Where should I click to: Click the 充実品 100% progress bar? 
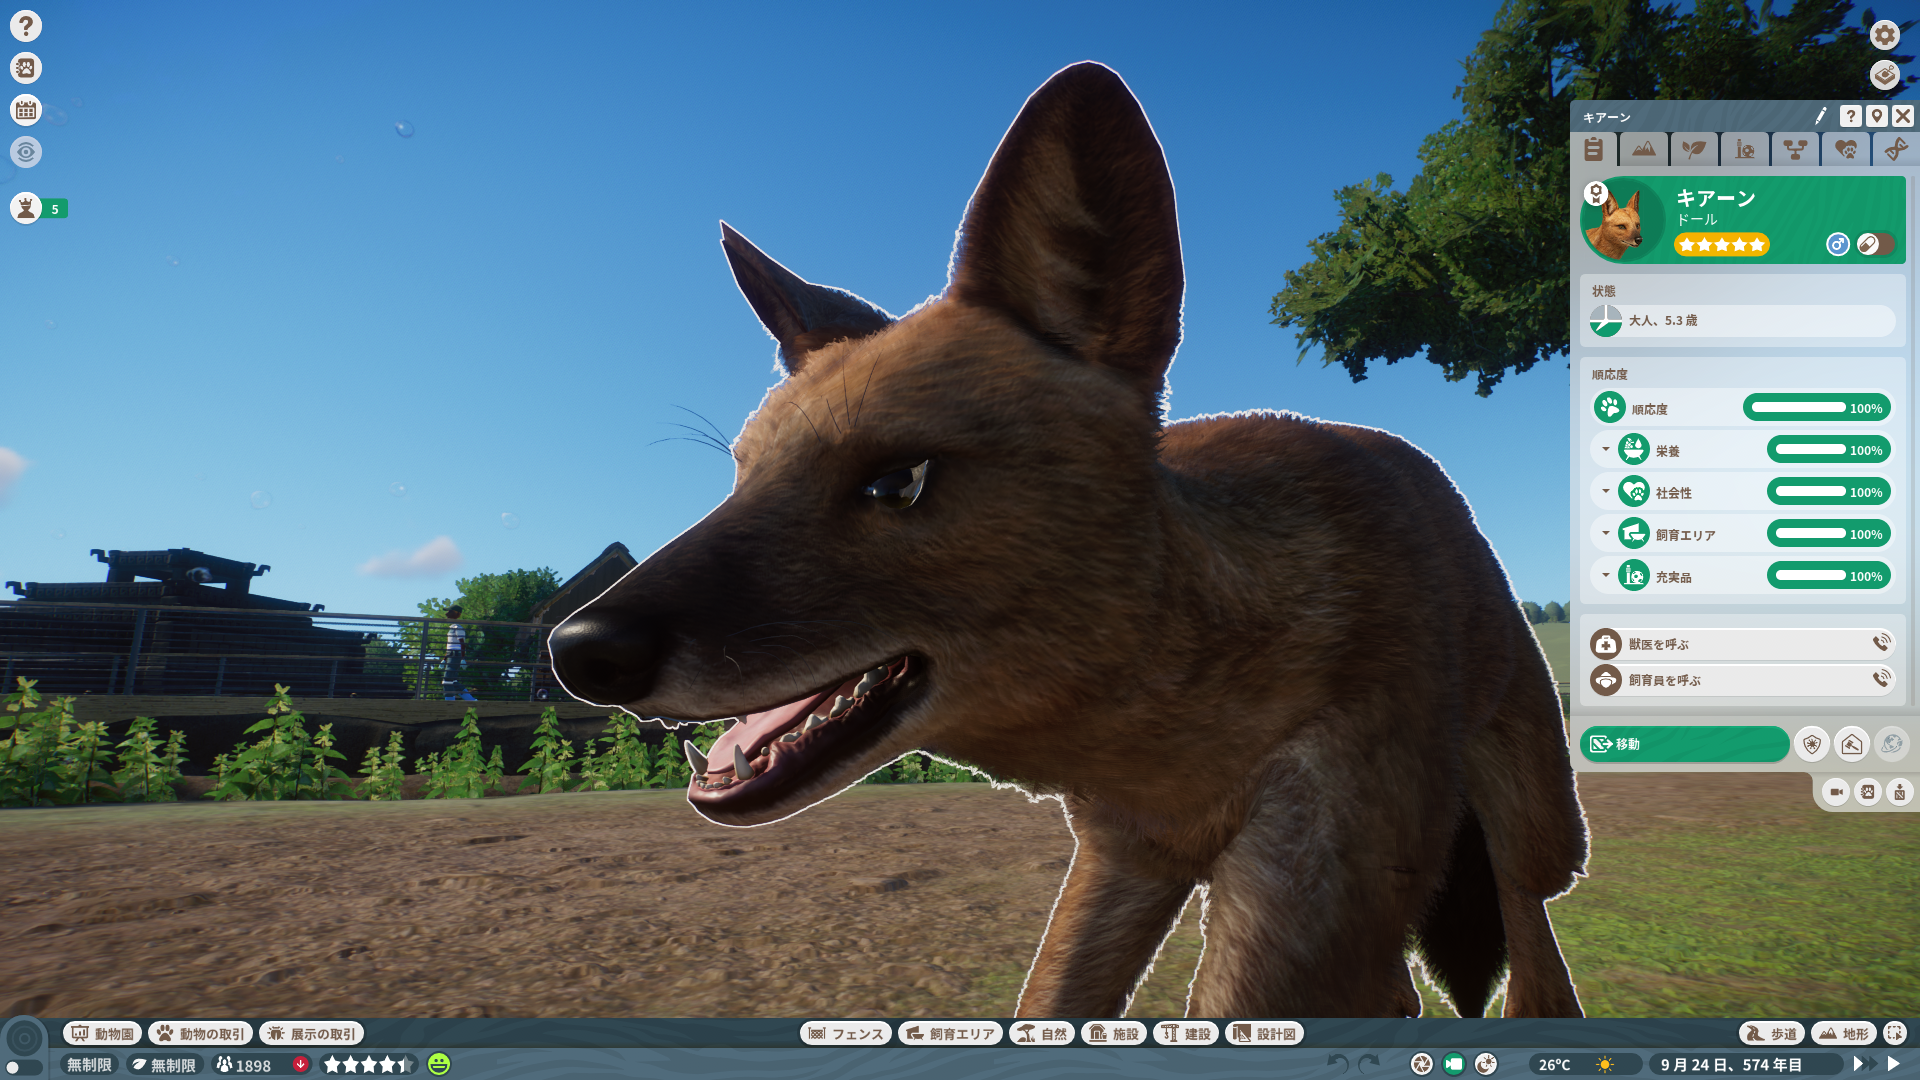[1829, 576]
